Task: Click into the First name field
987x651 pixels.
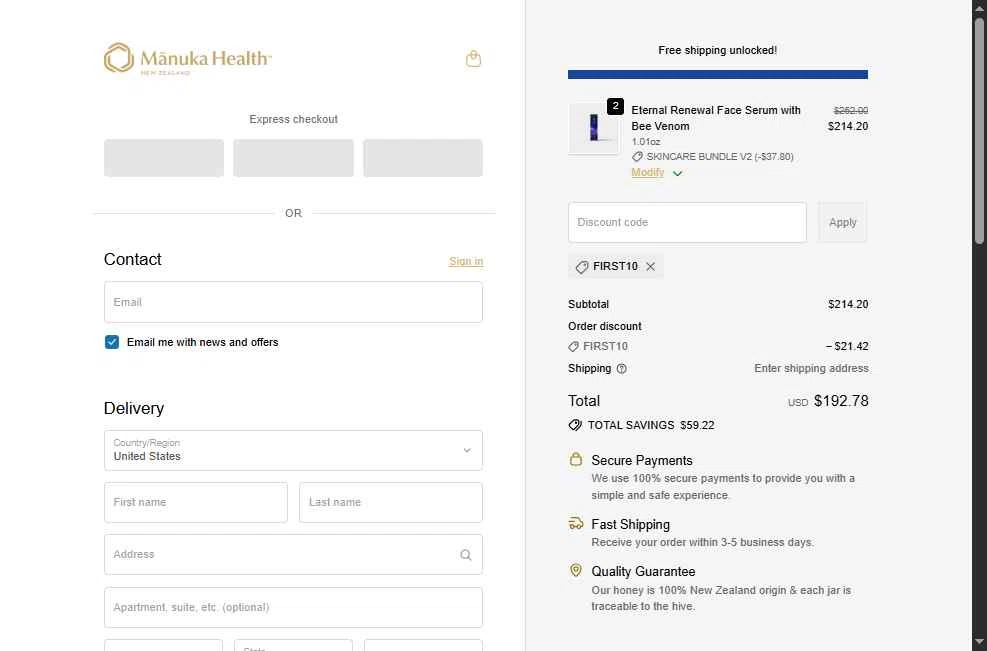Action: 196,502
